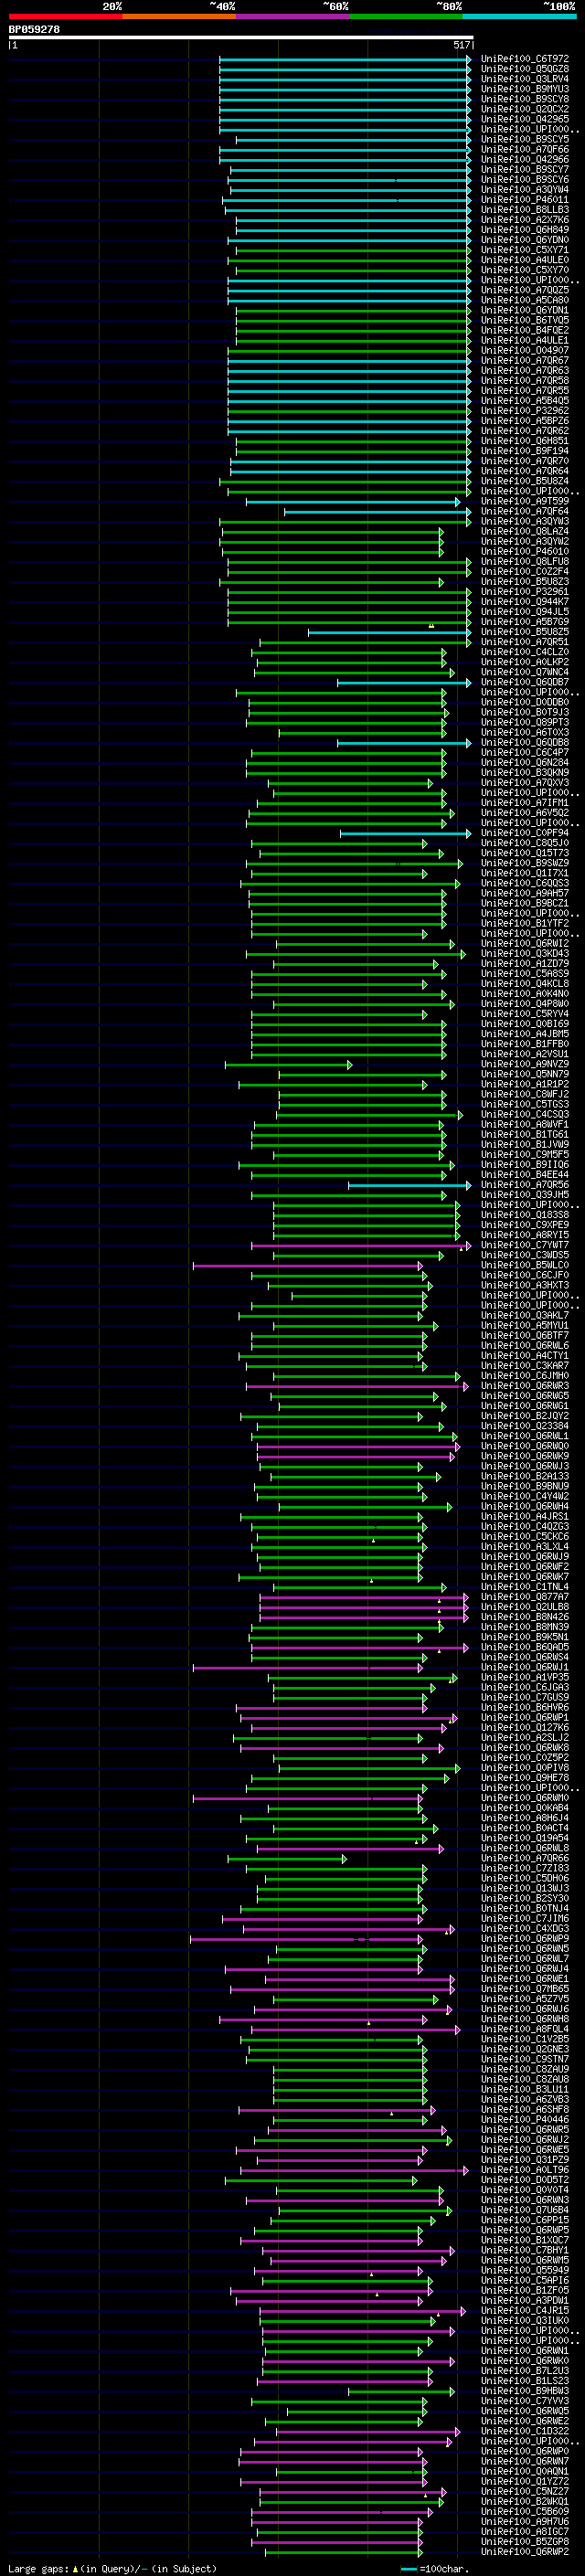Click the purple alignment bar for UniRef100_B5WLC0
This screenshot has width=585, height=2576.
click(x=308, y=1266)
